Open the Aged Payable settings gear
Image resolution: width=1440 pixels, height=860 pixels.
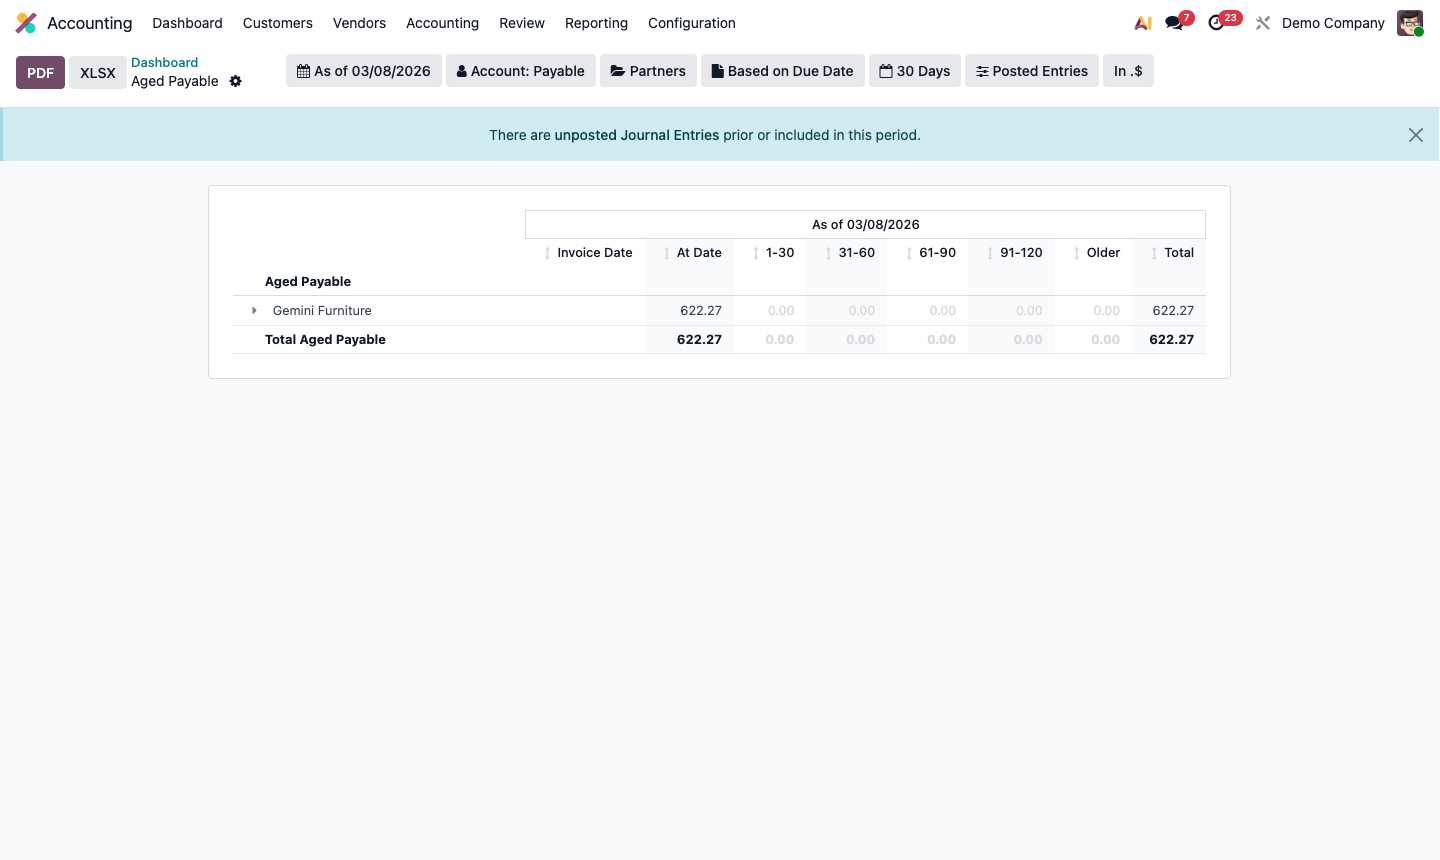pos(235,81)
